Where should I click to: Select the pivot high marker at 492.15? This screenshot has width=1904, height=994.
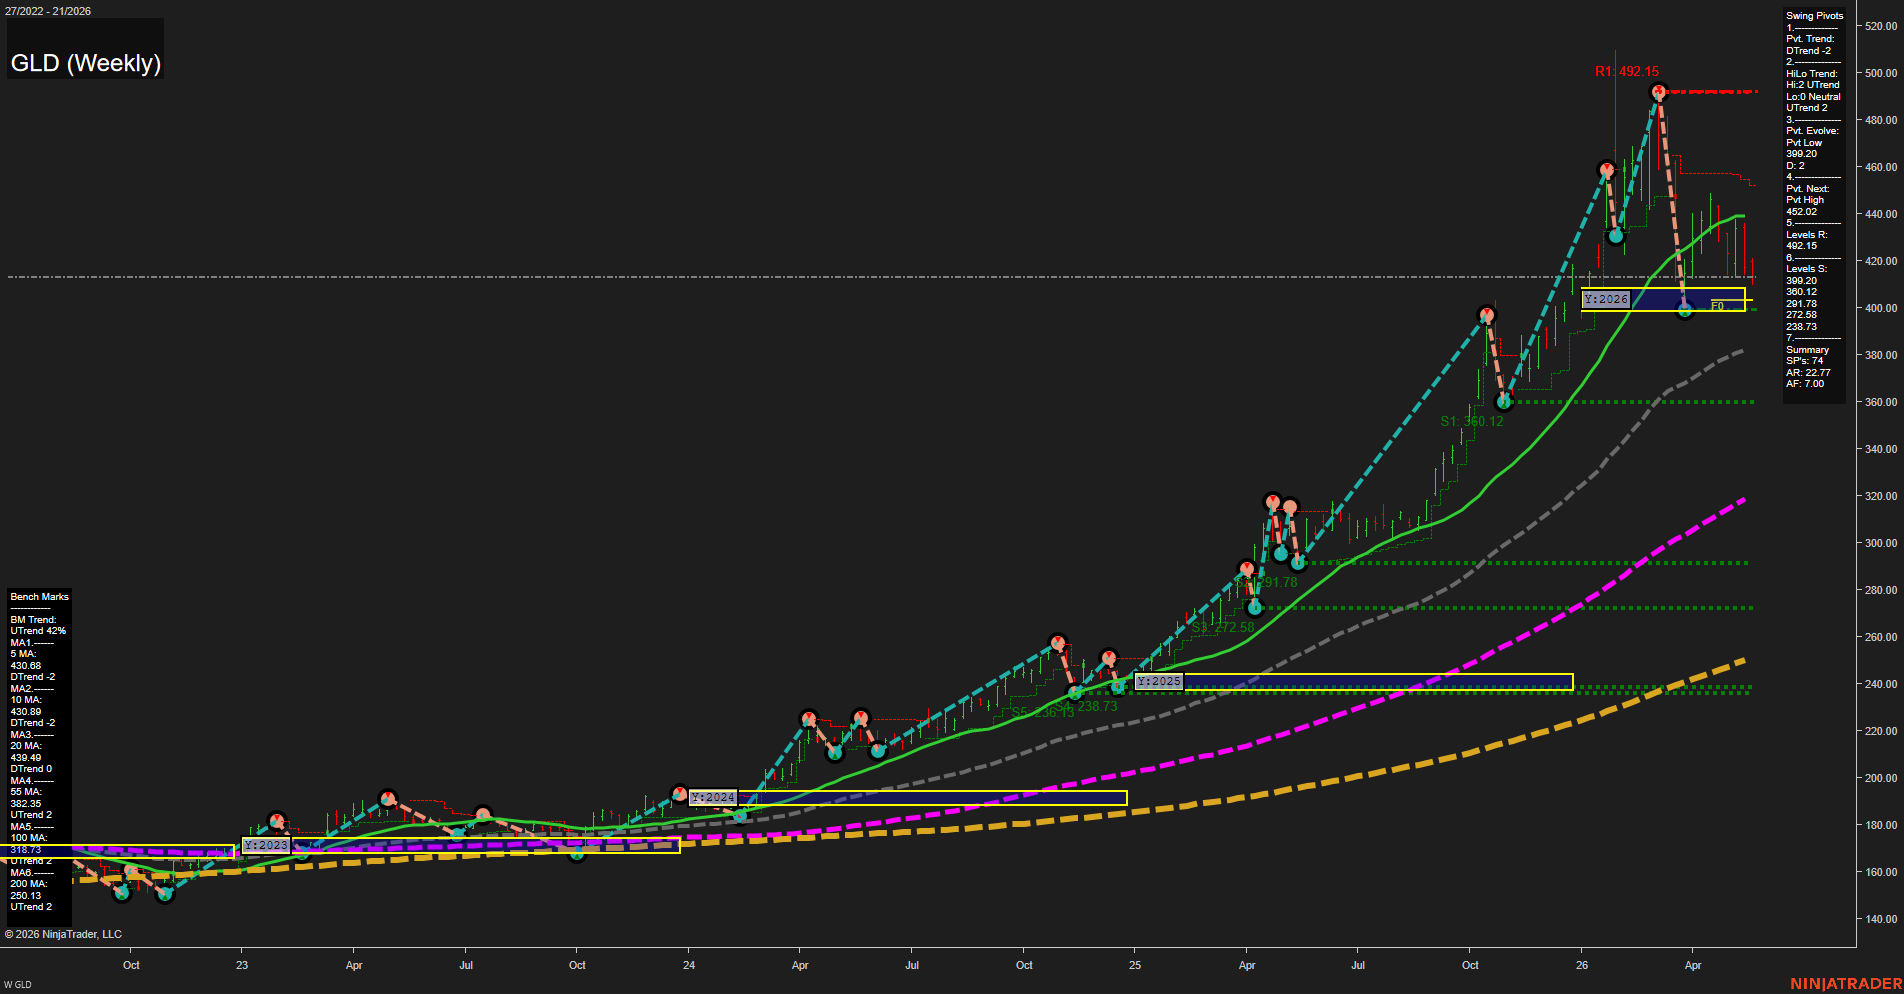click(1659, 92)
